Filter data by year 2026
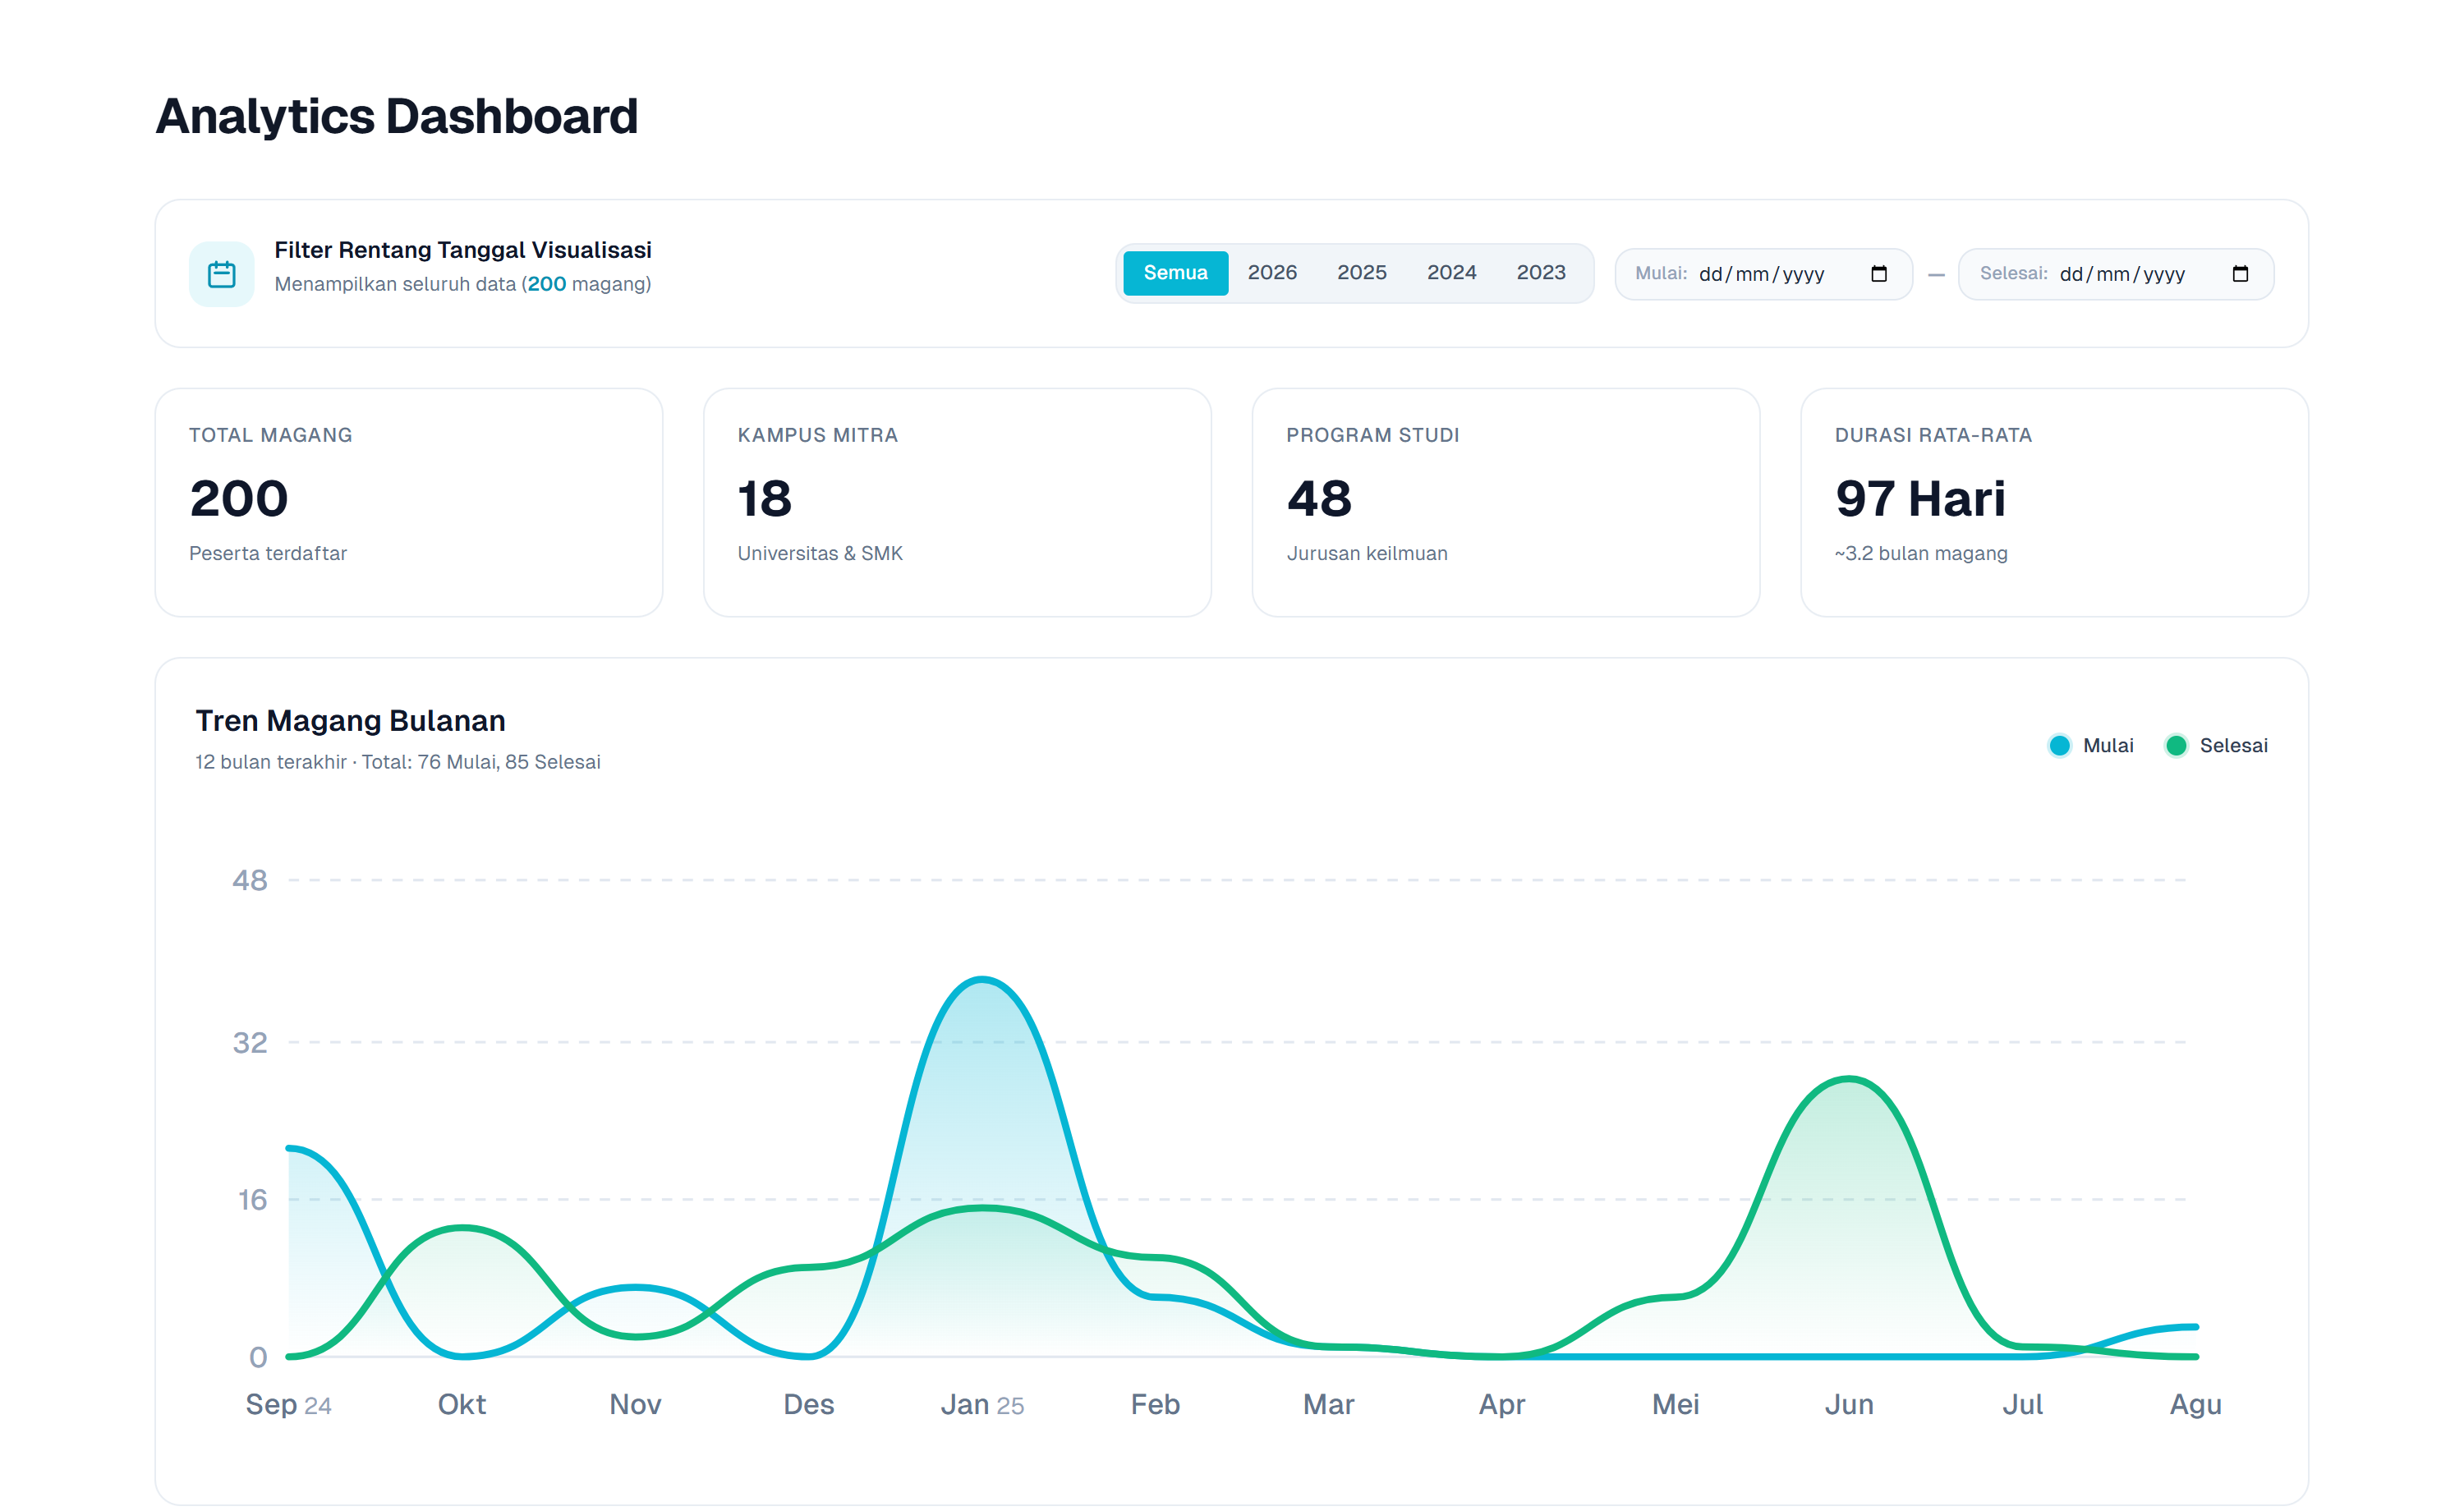Image resolution: width=2464 pixels, height=1511 pixels. (x=1271, y=273)
